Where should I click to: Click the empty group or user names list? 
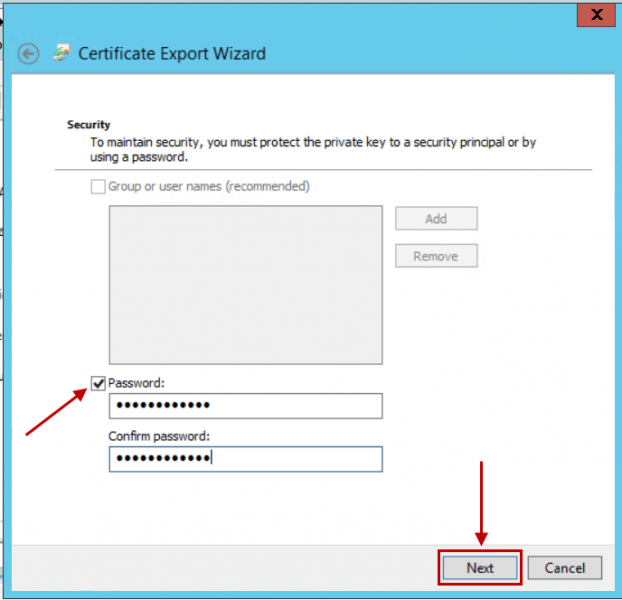(x=245, y=284)
